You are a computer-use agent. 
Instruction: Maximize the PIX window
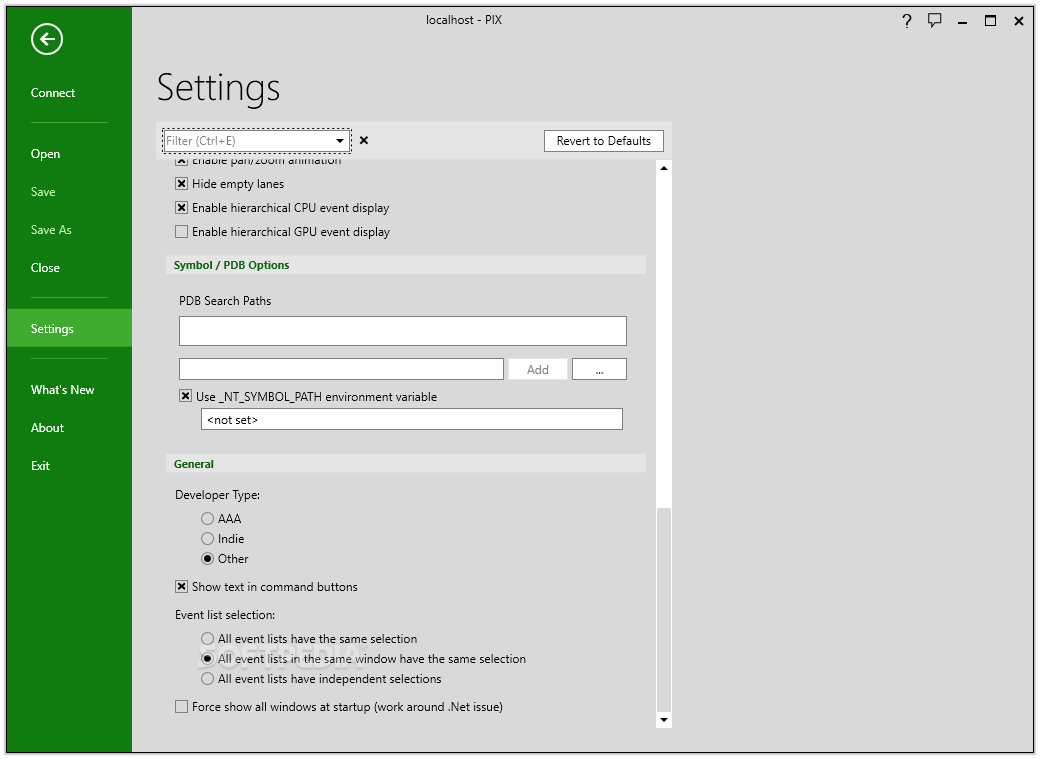[x=990, y=21]
